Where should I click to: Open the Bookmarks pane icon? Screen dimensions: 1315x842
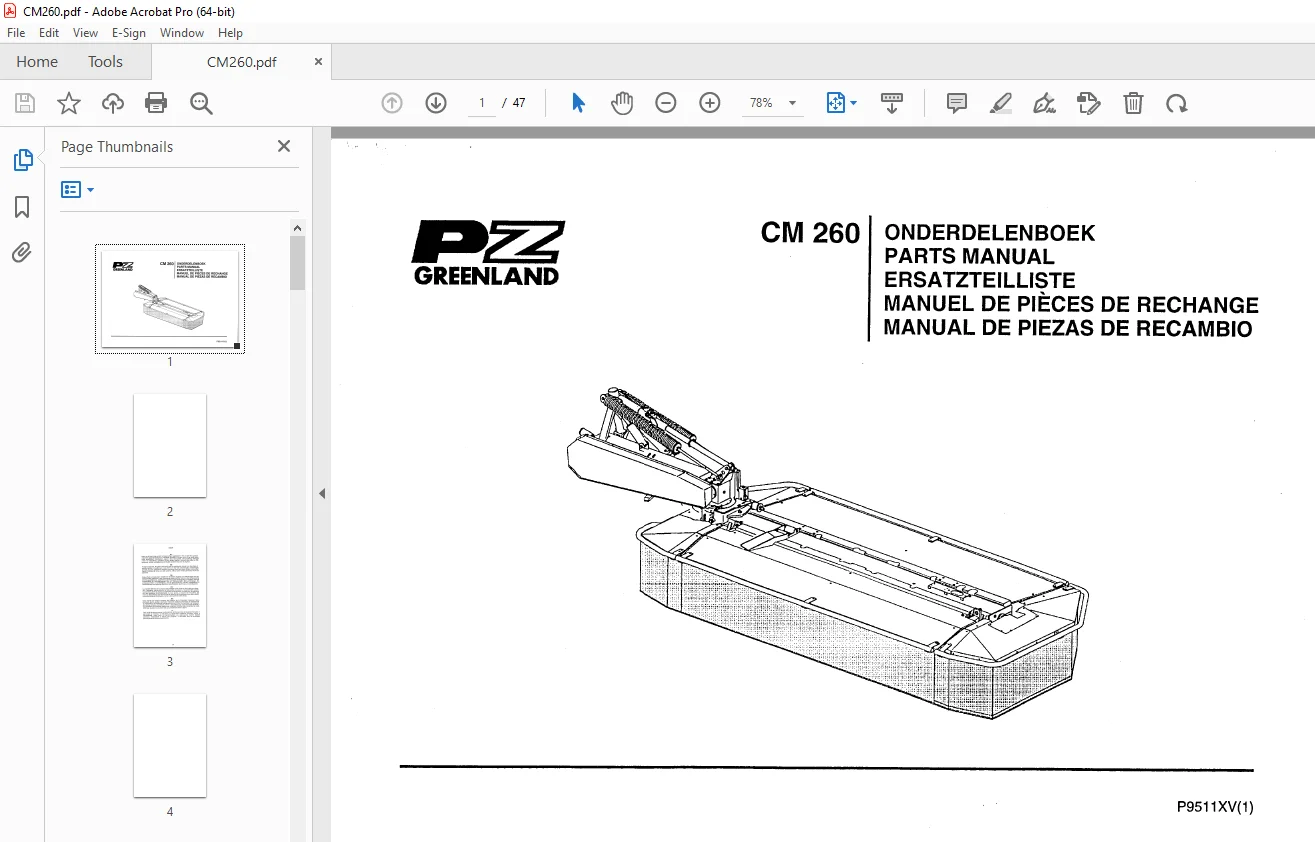tap(22, 207)
